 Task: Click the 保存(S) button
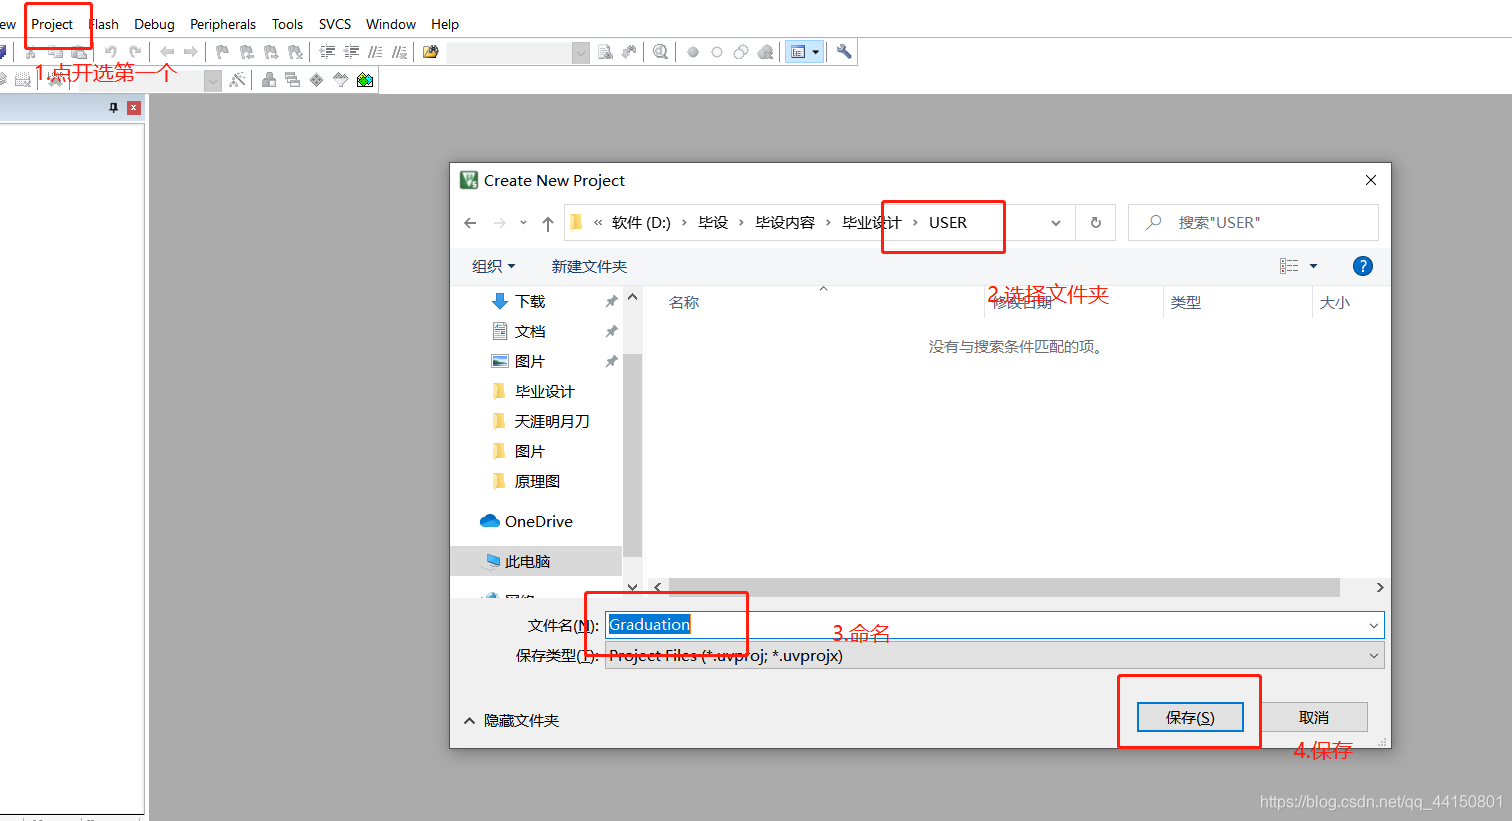1190,717
